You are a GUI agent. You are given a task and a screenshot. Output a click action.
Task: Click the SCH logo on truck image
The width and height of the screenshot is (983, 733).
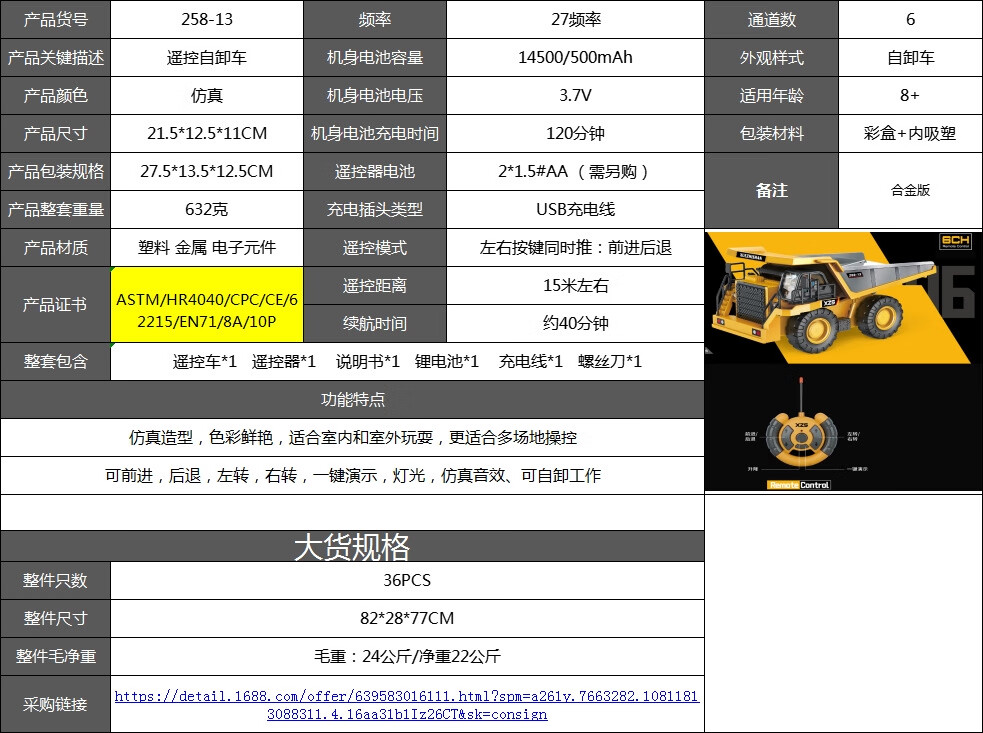(955, 241)
